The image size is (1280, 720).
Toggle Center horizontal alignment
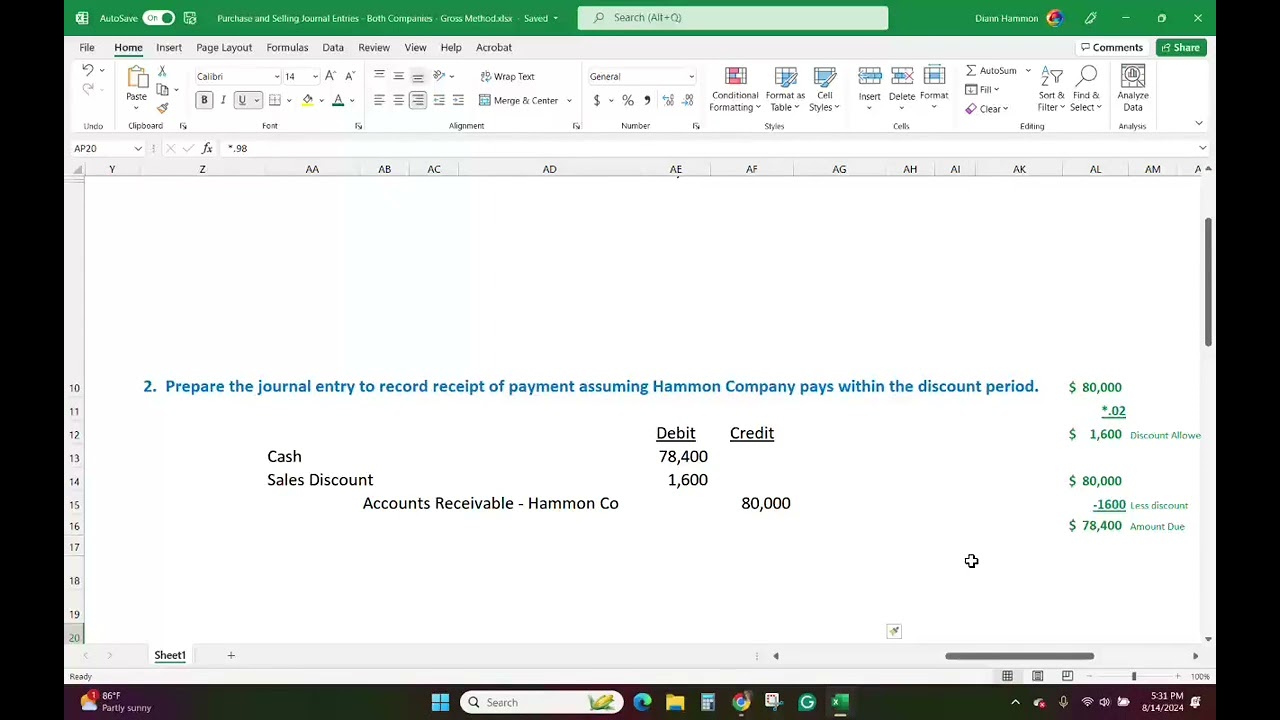pos(398,100)
